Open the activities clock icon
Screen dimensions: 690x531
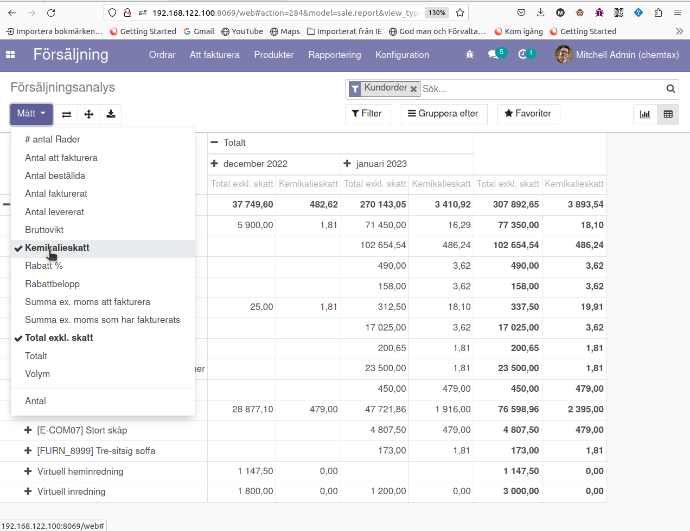(x=524, y=55)
